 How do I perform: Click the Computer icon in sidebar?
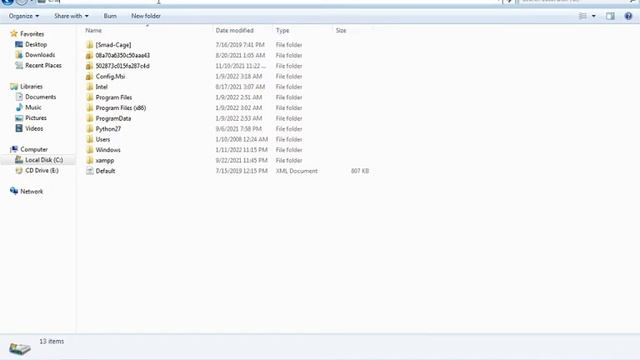(14, 149)
